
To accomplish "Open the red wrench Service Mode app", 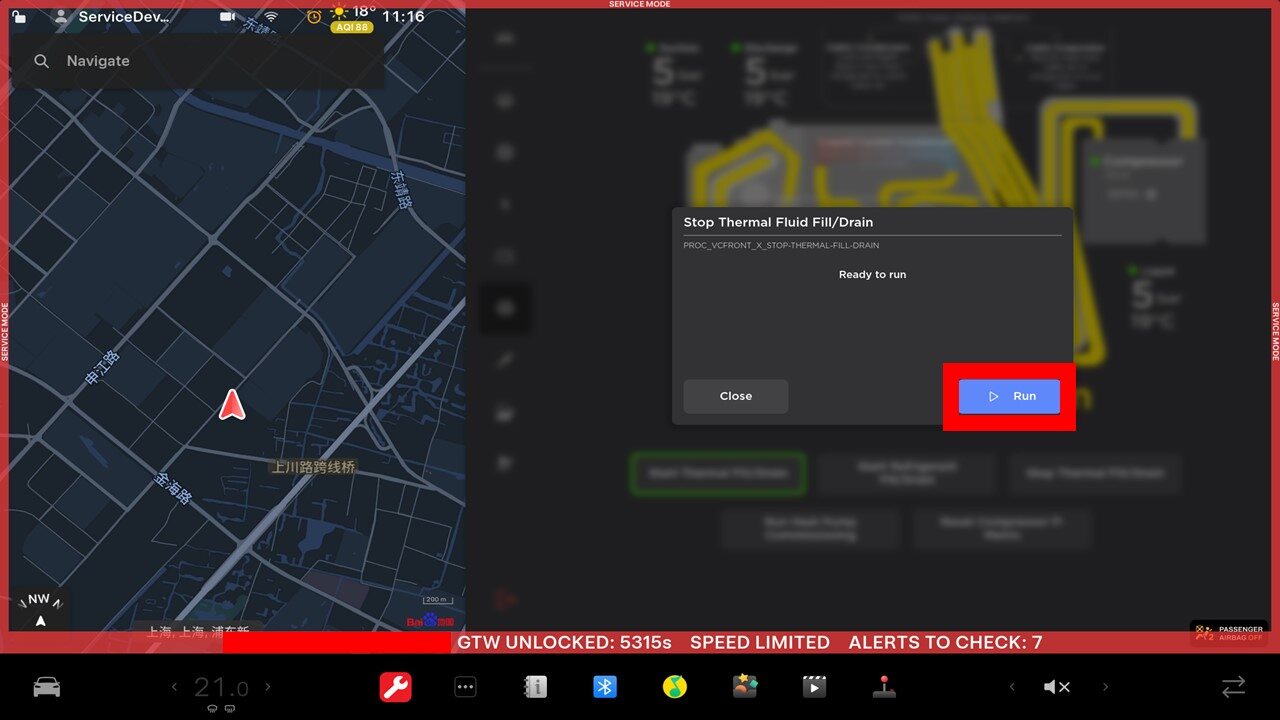I will (395, 687).
